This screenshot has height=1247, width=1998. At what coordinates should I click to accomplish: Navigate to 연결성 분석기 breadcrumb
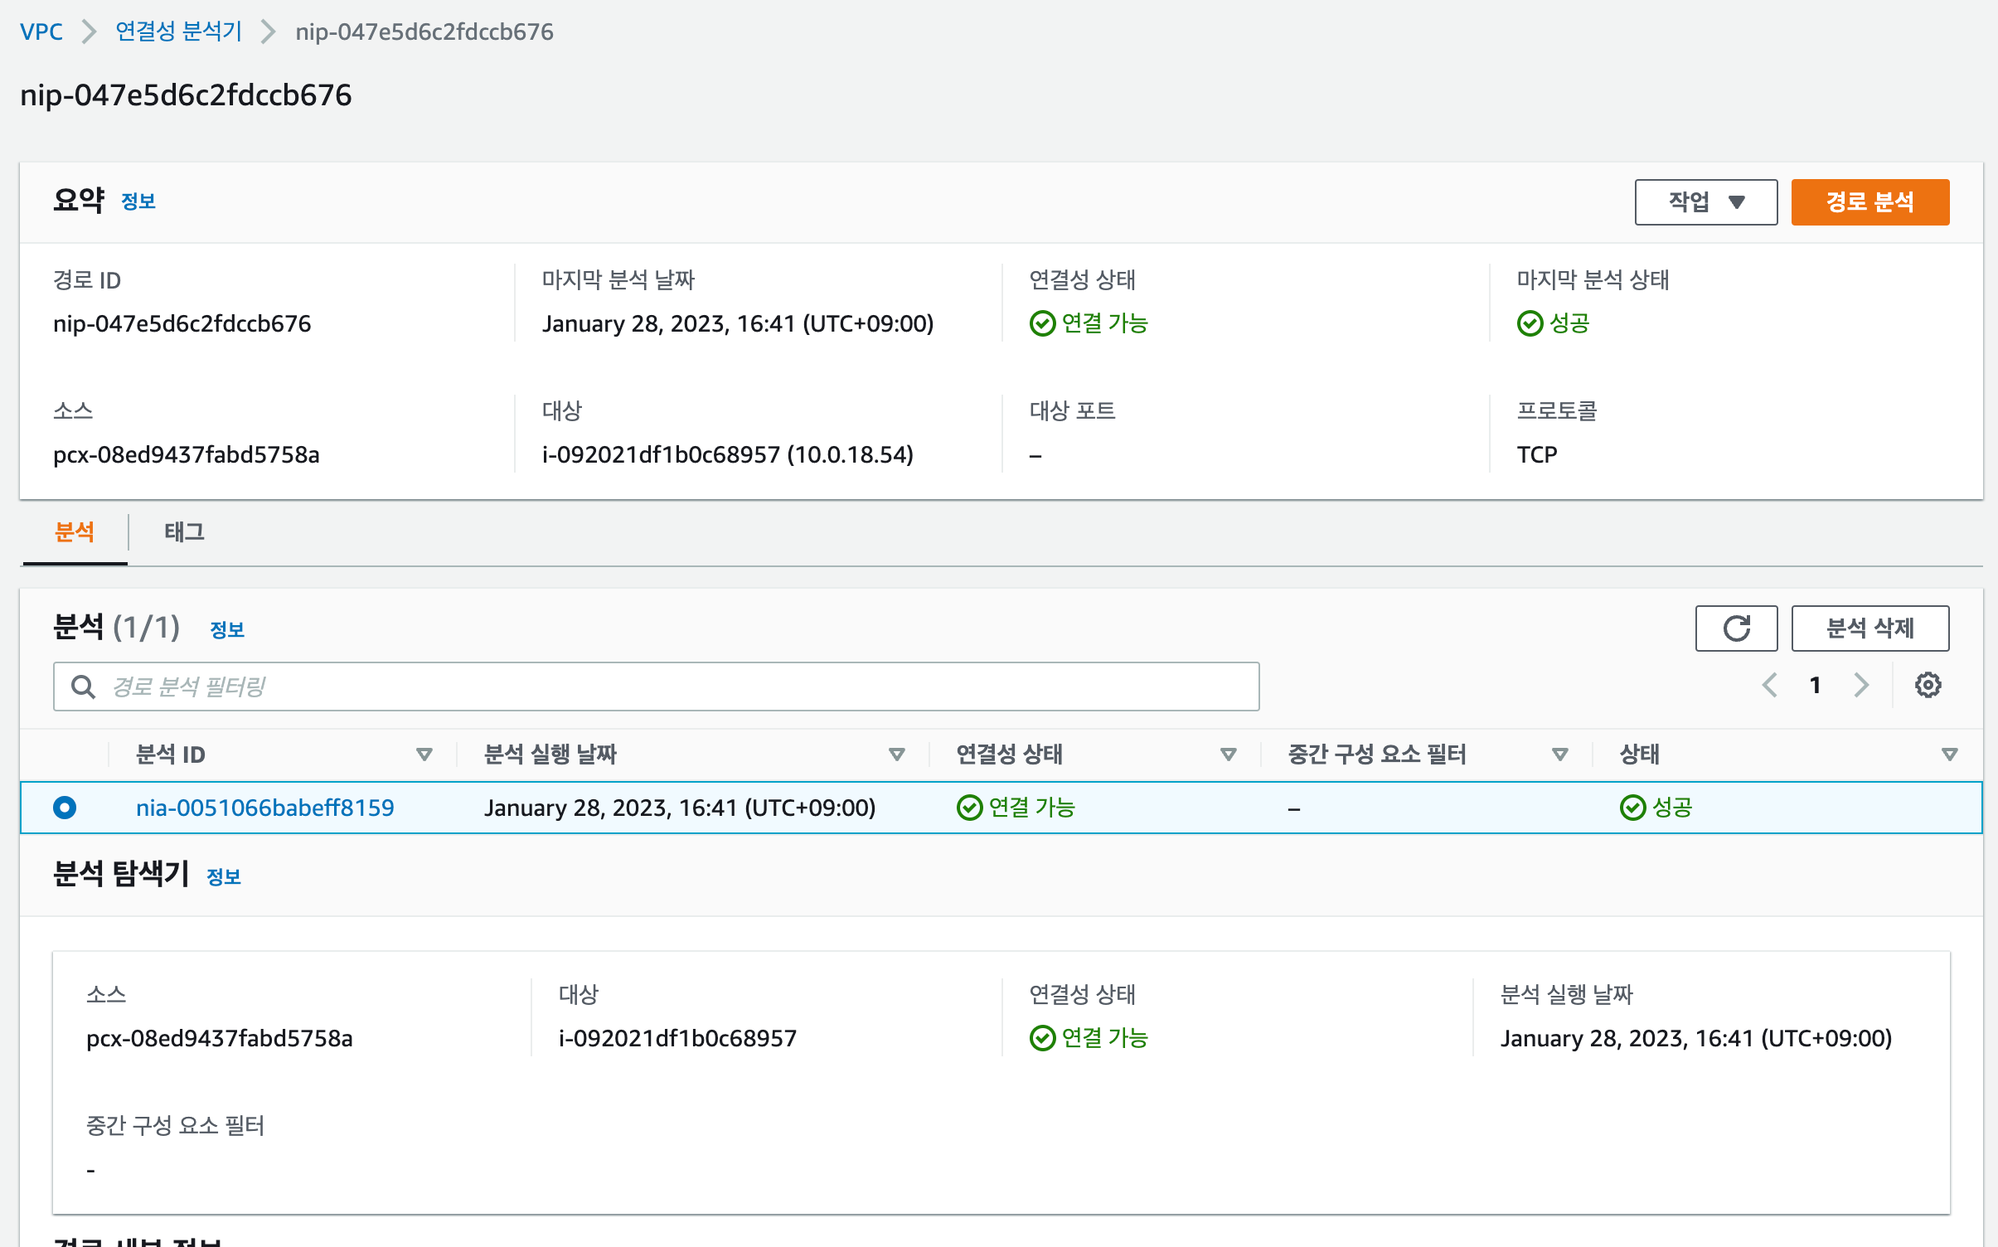pos(178,31)
